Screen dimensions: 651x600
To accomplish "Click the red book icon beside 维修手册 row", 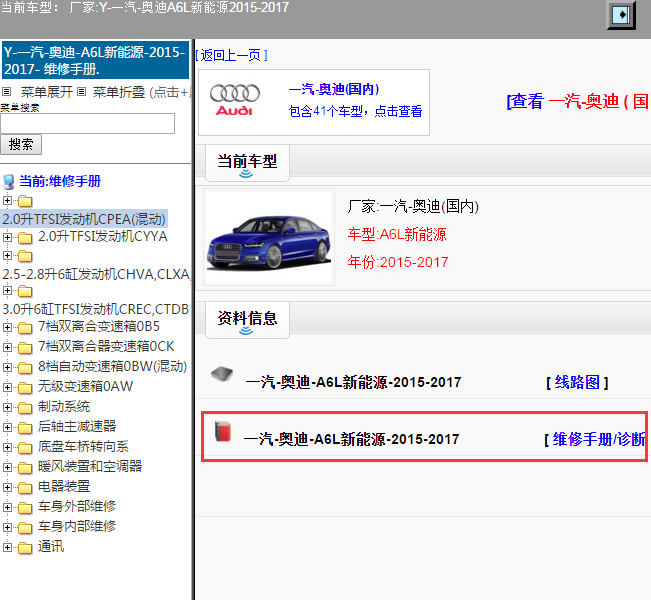I will click(223, 431).
